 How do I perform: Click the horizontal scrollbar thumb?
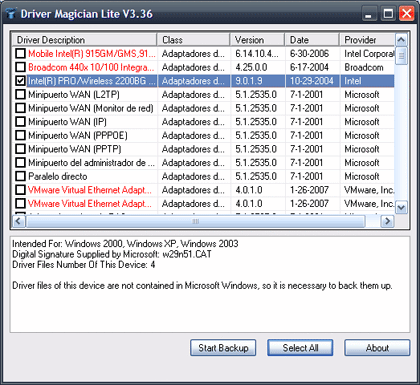click(x=196, y=221)
